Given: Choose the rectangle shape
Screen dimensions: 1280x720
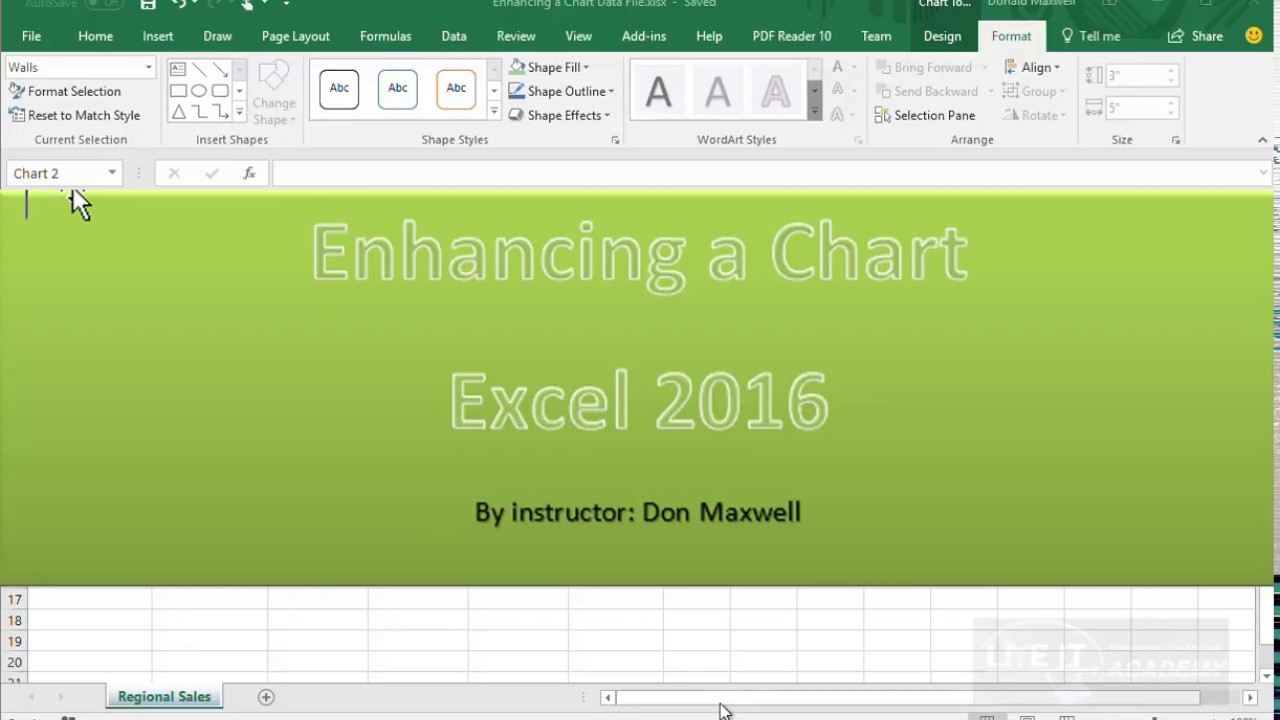Looking at the screenshot, I should click(177, 91).
